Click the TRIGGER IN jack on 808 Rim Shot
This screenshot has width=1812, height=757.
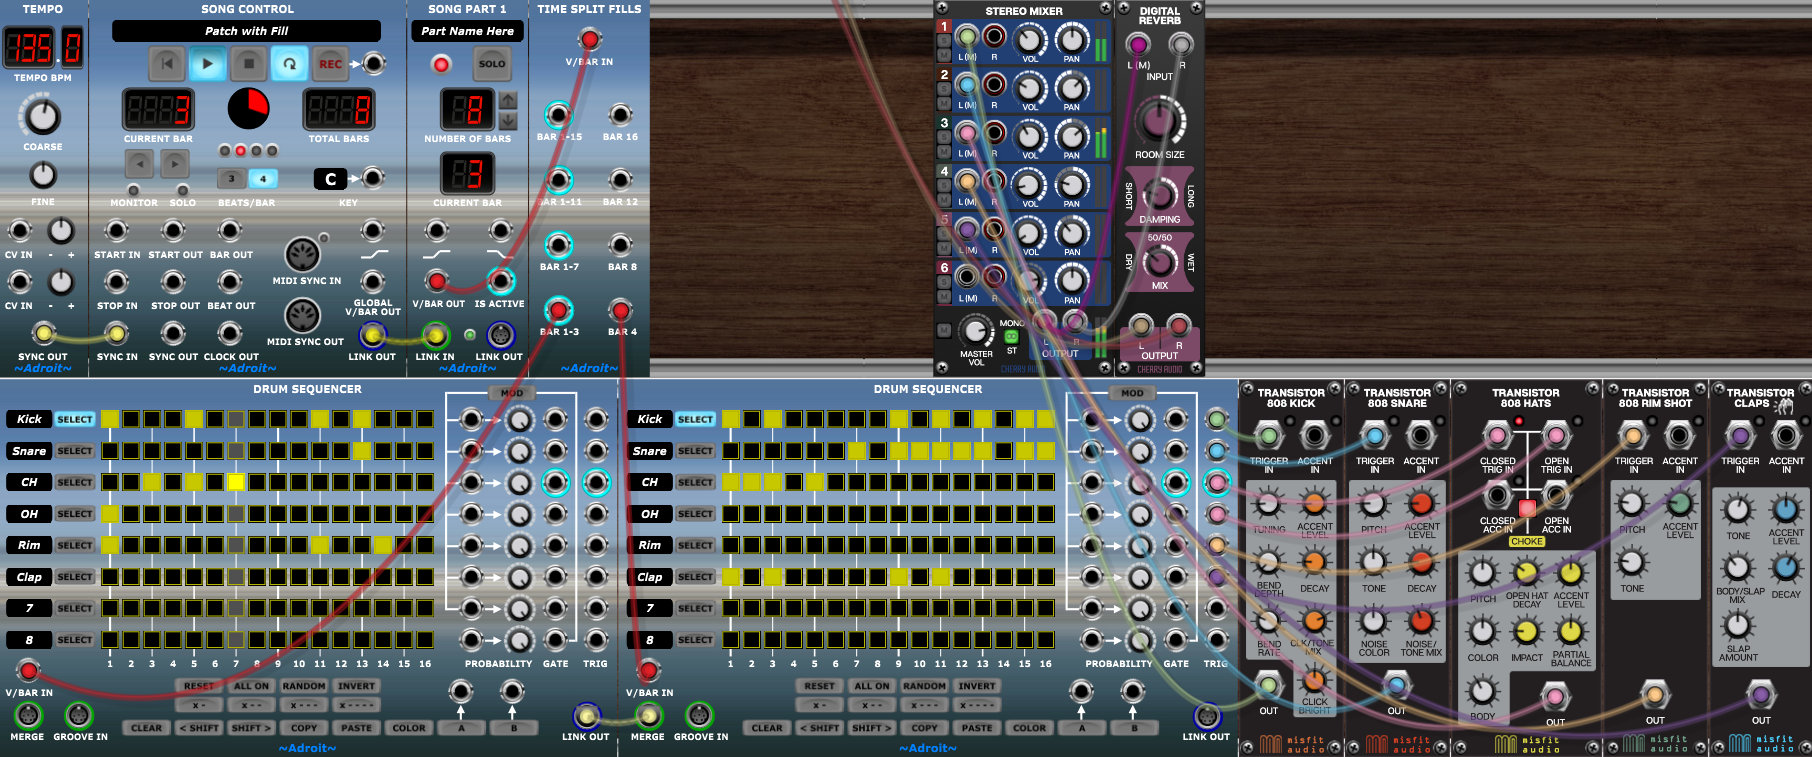[x=1633, y=436]
